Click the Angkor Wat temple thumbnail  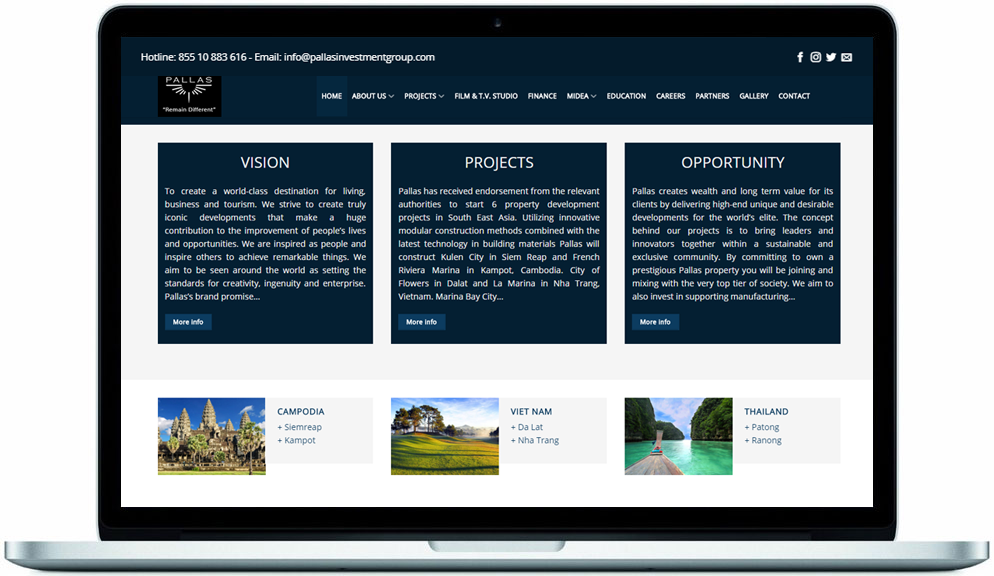211,436
